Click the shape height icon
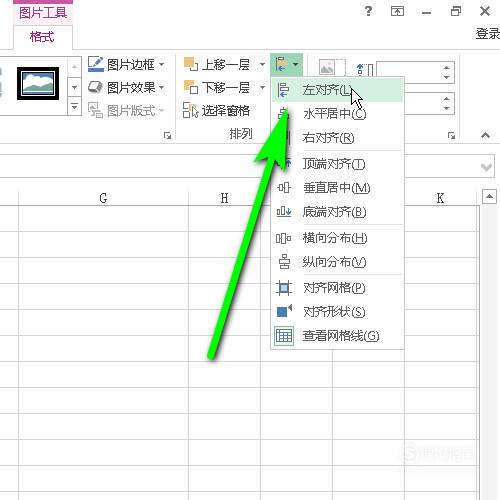The image size is (500, 500). [365, 69]
